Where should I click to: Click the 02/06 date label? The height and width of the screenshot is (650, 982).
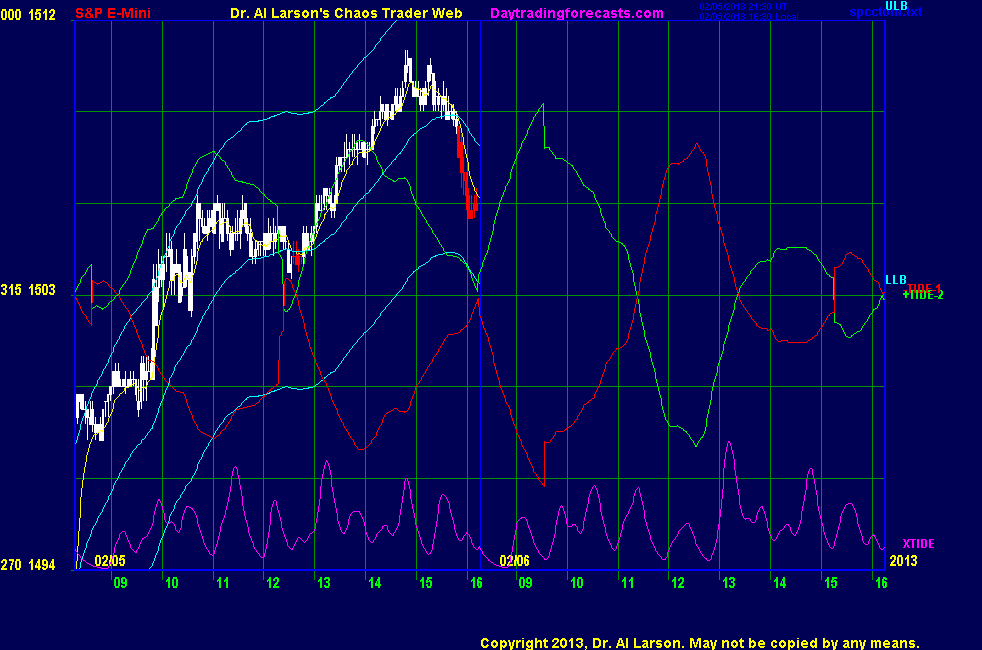click(x=514, y=560)
